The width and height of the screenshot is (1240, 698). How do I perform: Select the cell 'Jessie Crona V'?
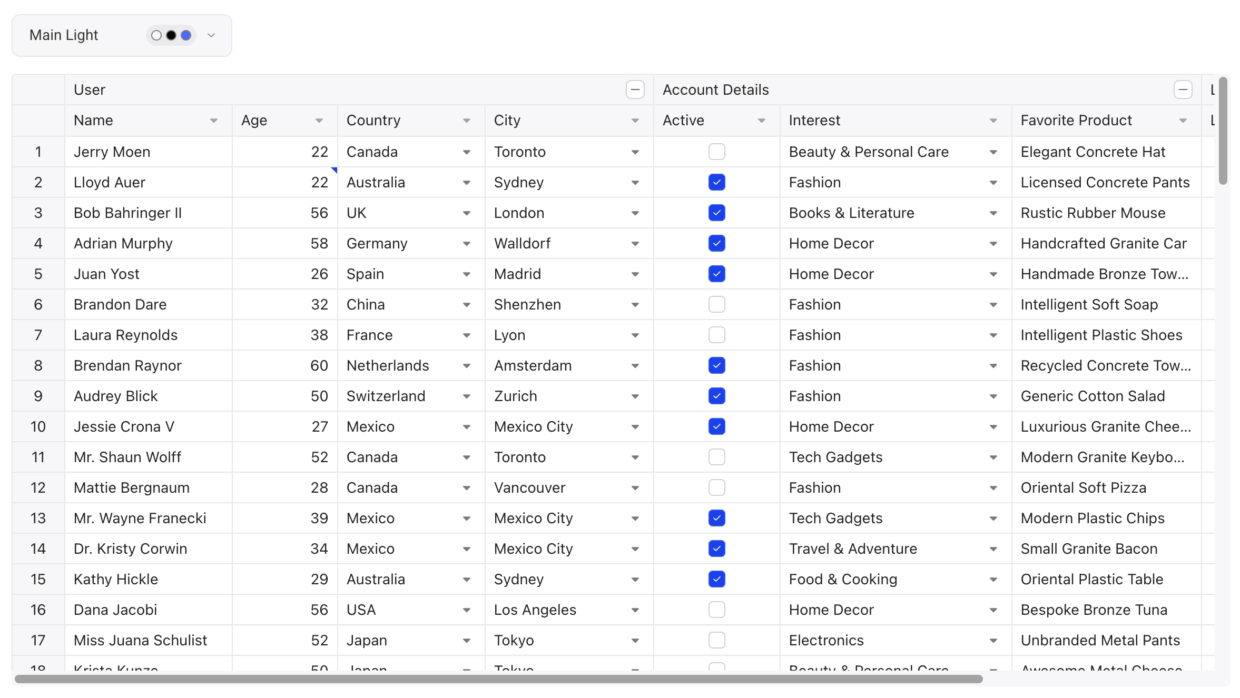pyautogui.click(x=149, y=426)
